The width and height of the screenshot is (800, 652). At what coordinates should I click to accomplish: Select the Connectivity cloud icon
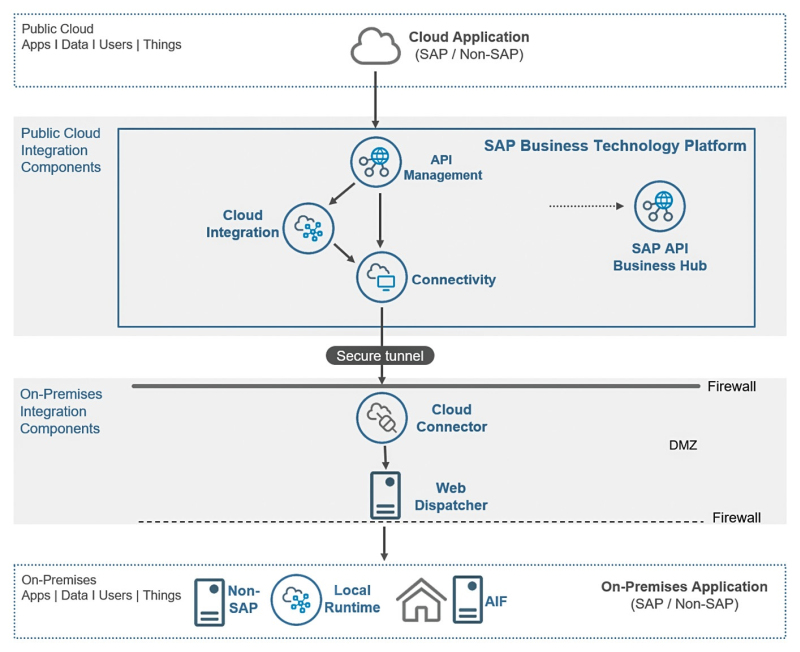[x=382, y=277]
